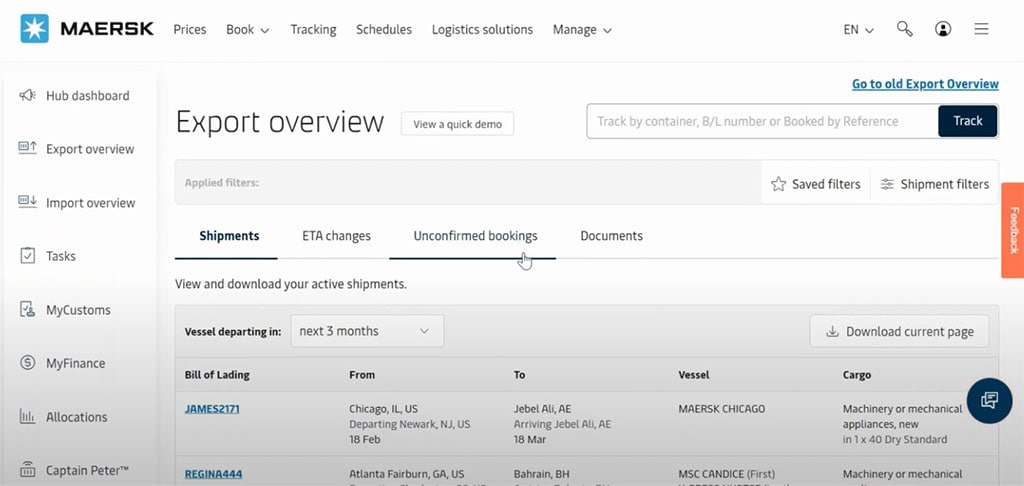Open the vessel departing 'next 3 months' dropdown
The width and height of the screenshot is (1024, 486).
tap(366, 331)
